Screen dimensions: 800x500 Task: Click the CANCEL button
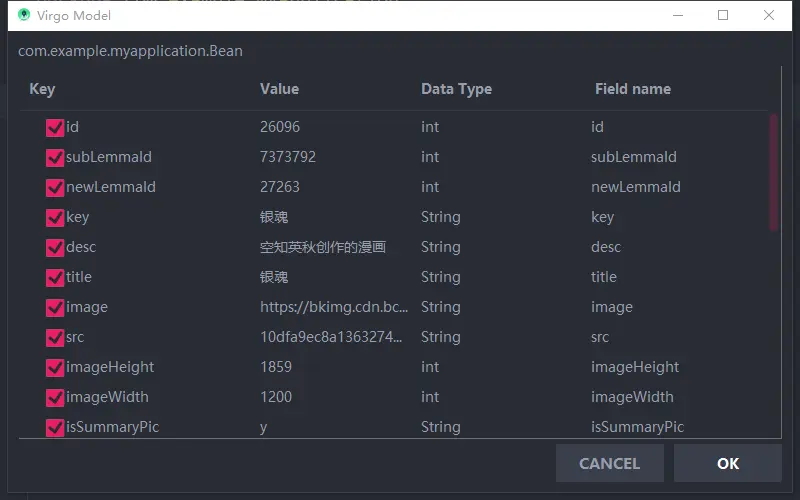pos(610,463)
